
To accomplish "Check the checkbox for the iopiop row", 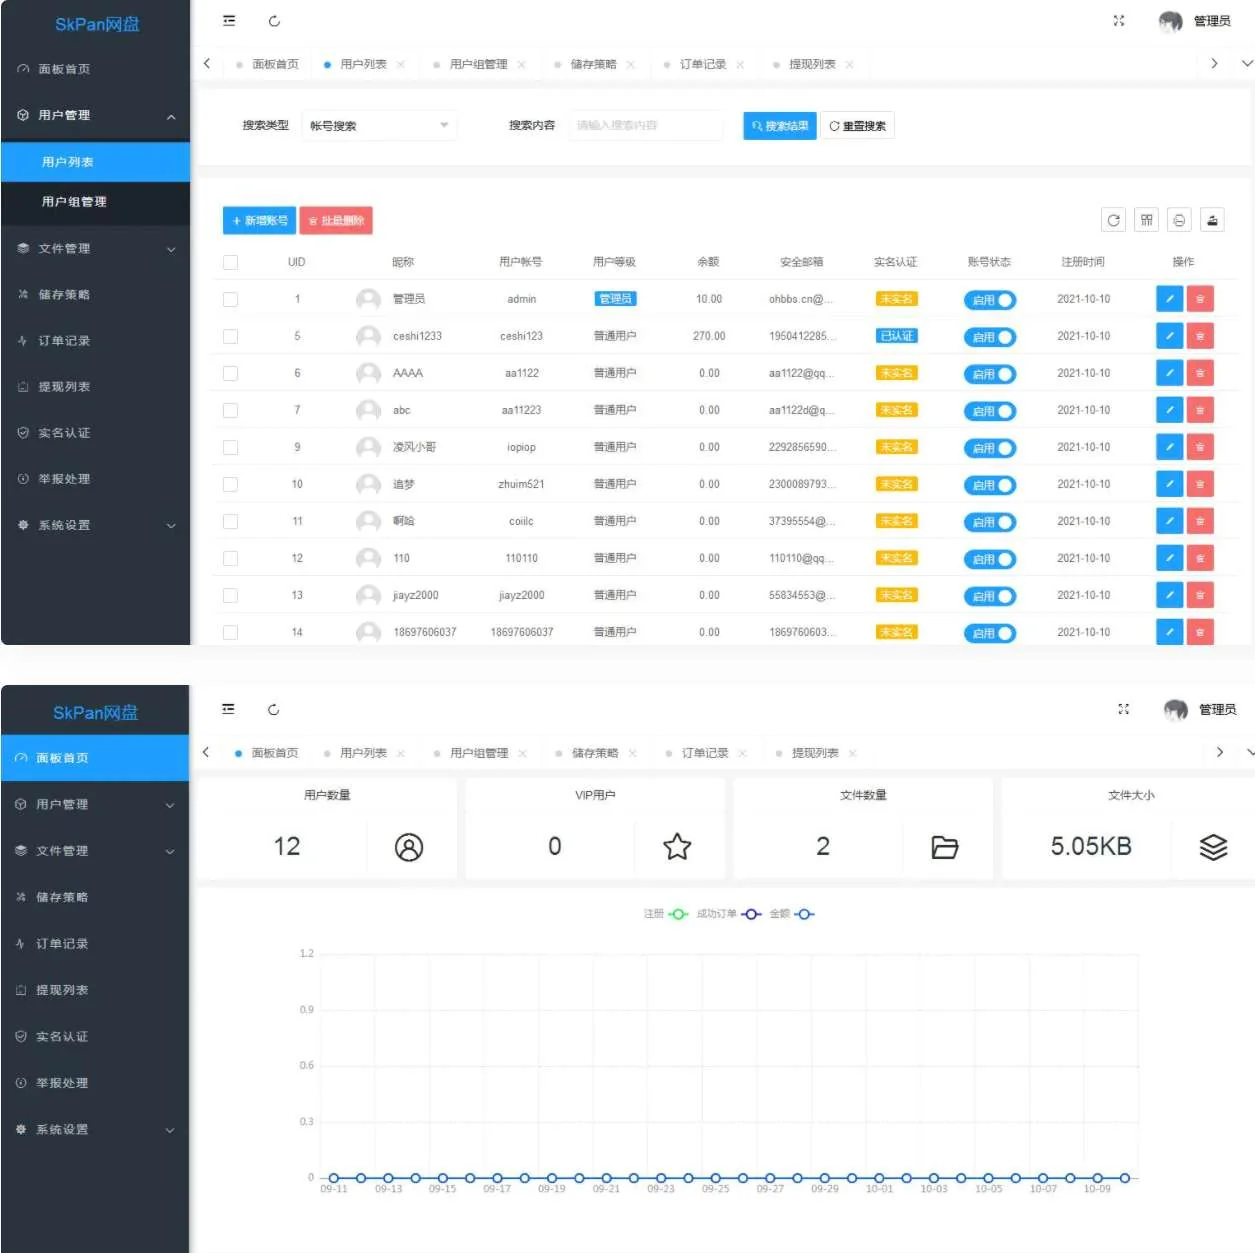I will 230,447.
